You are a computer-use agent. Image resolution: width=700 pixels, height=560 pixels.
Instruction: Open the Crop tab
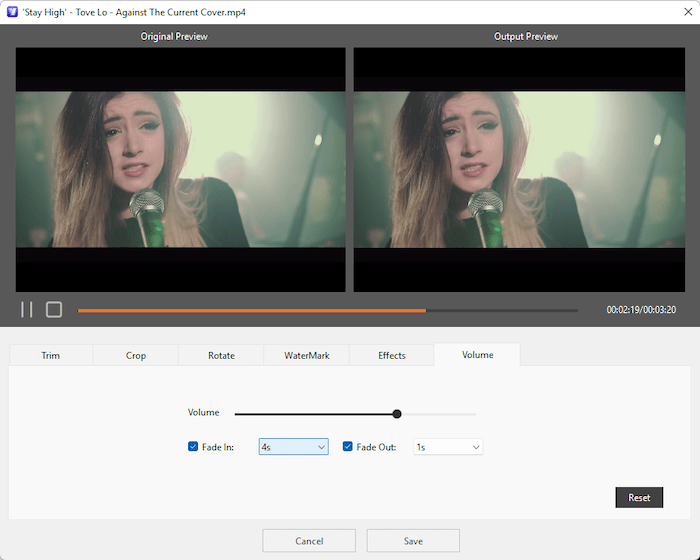(136, 355)
